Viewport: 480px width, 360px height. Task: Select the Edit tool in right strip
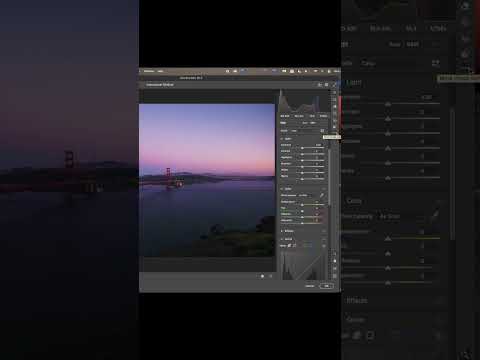click(x=335, y=92)
